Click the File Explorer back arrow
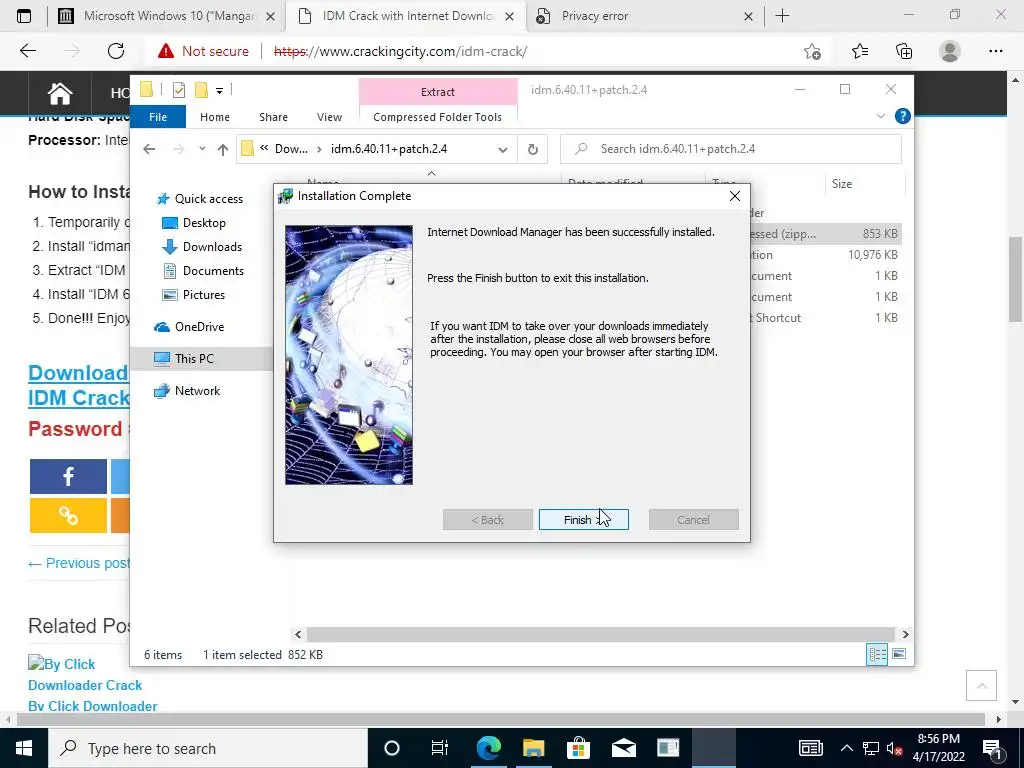1024x768 pixels. (149, 149)
